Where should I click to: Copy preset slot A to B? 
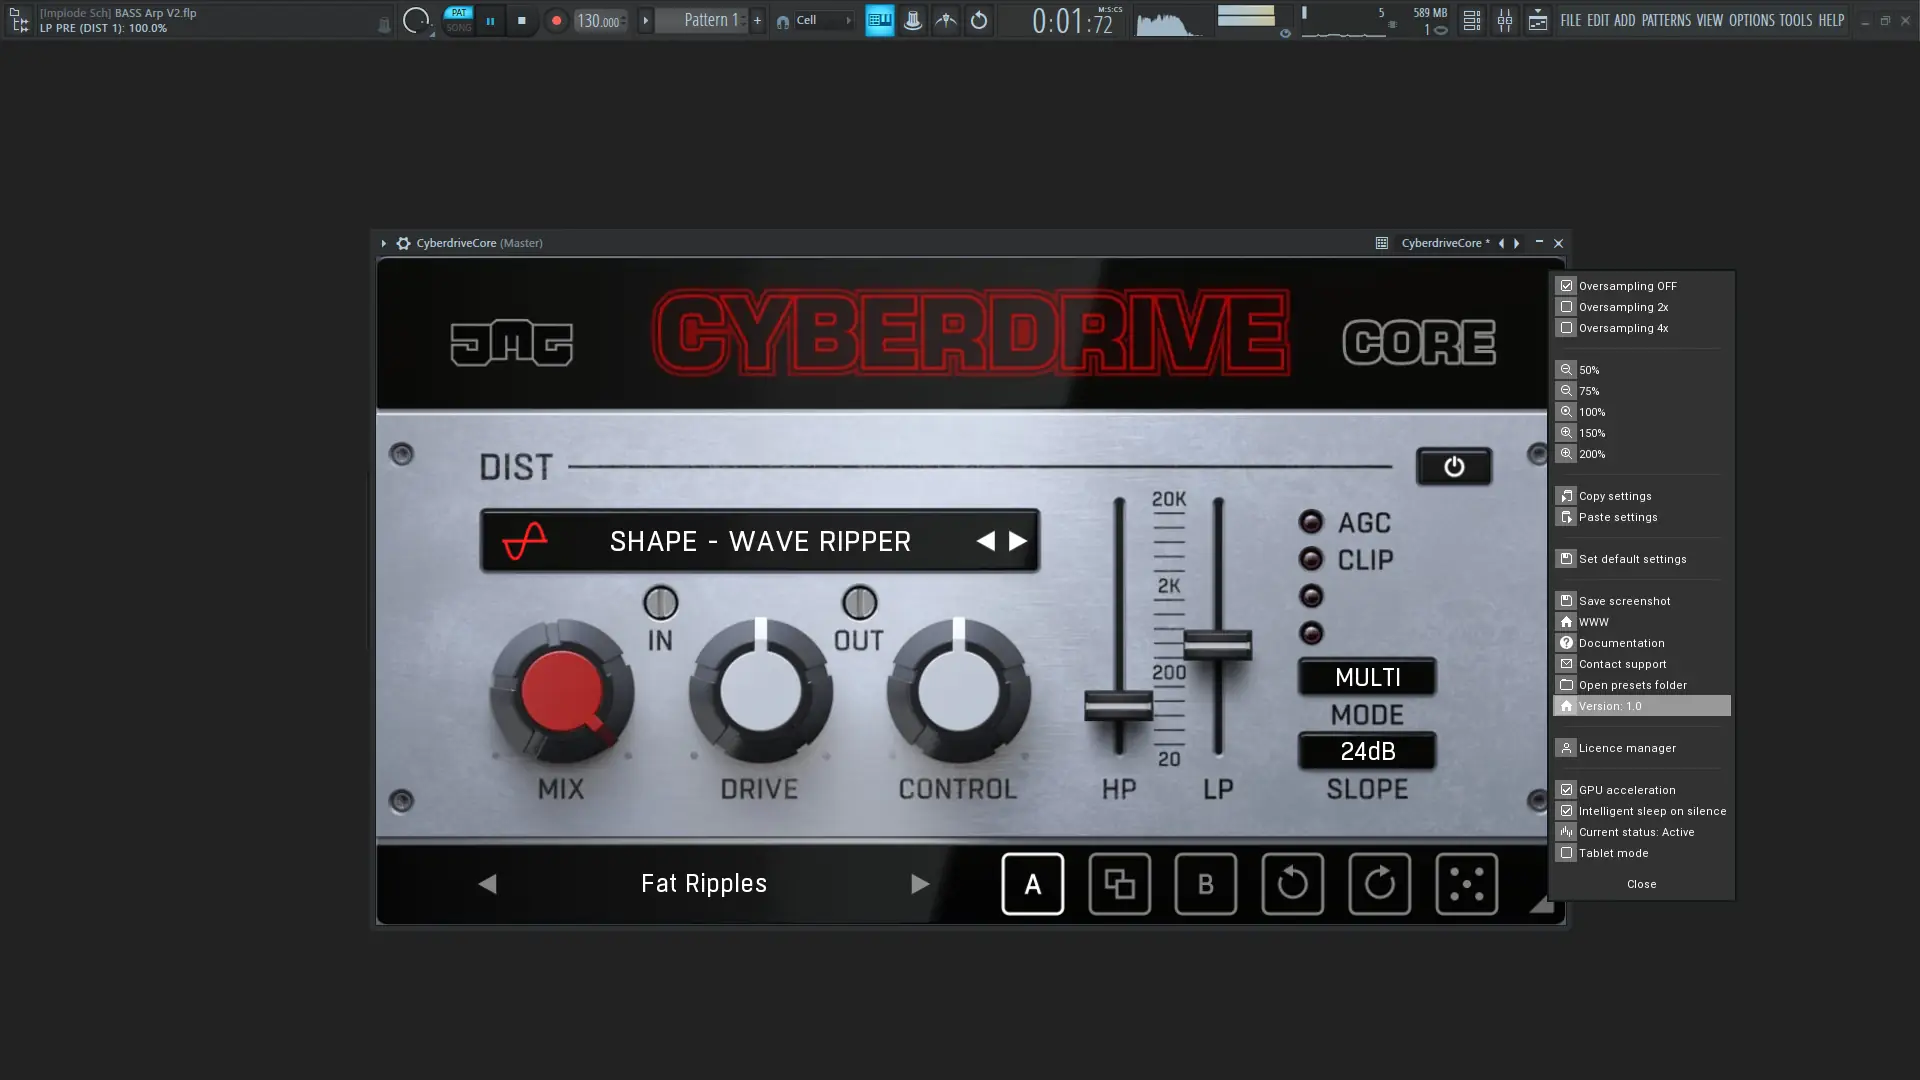click(1120, 884)
